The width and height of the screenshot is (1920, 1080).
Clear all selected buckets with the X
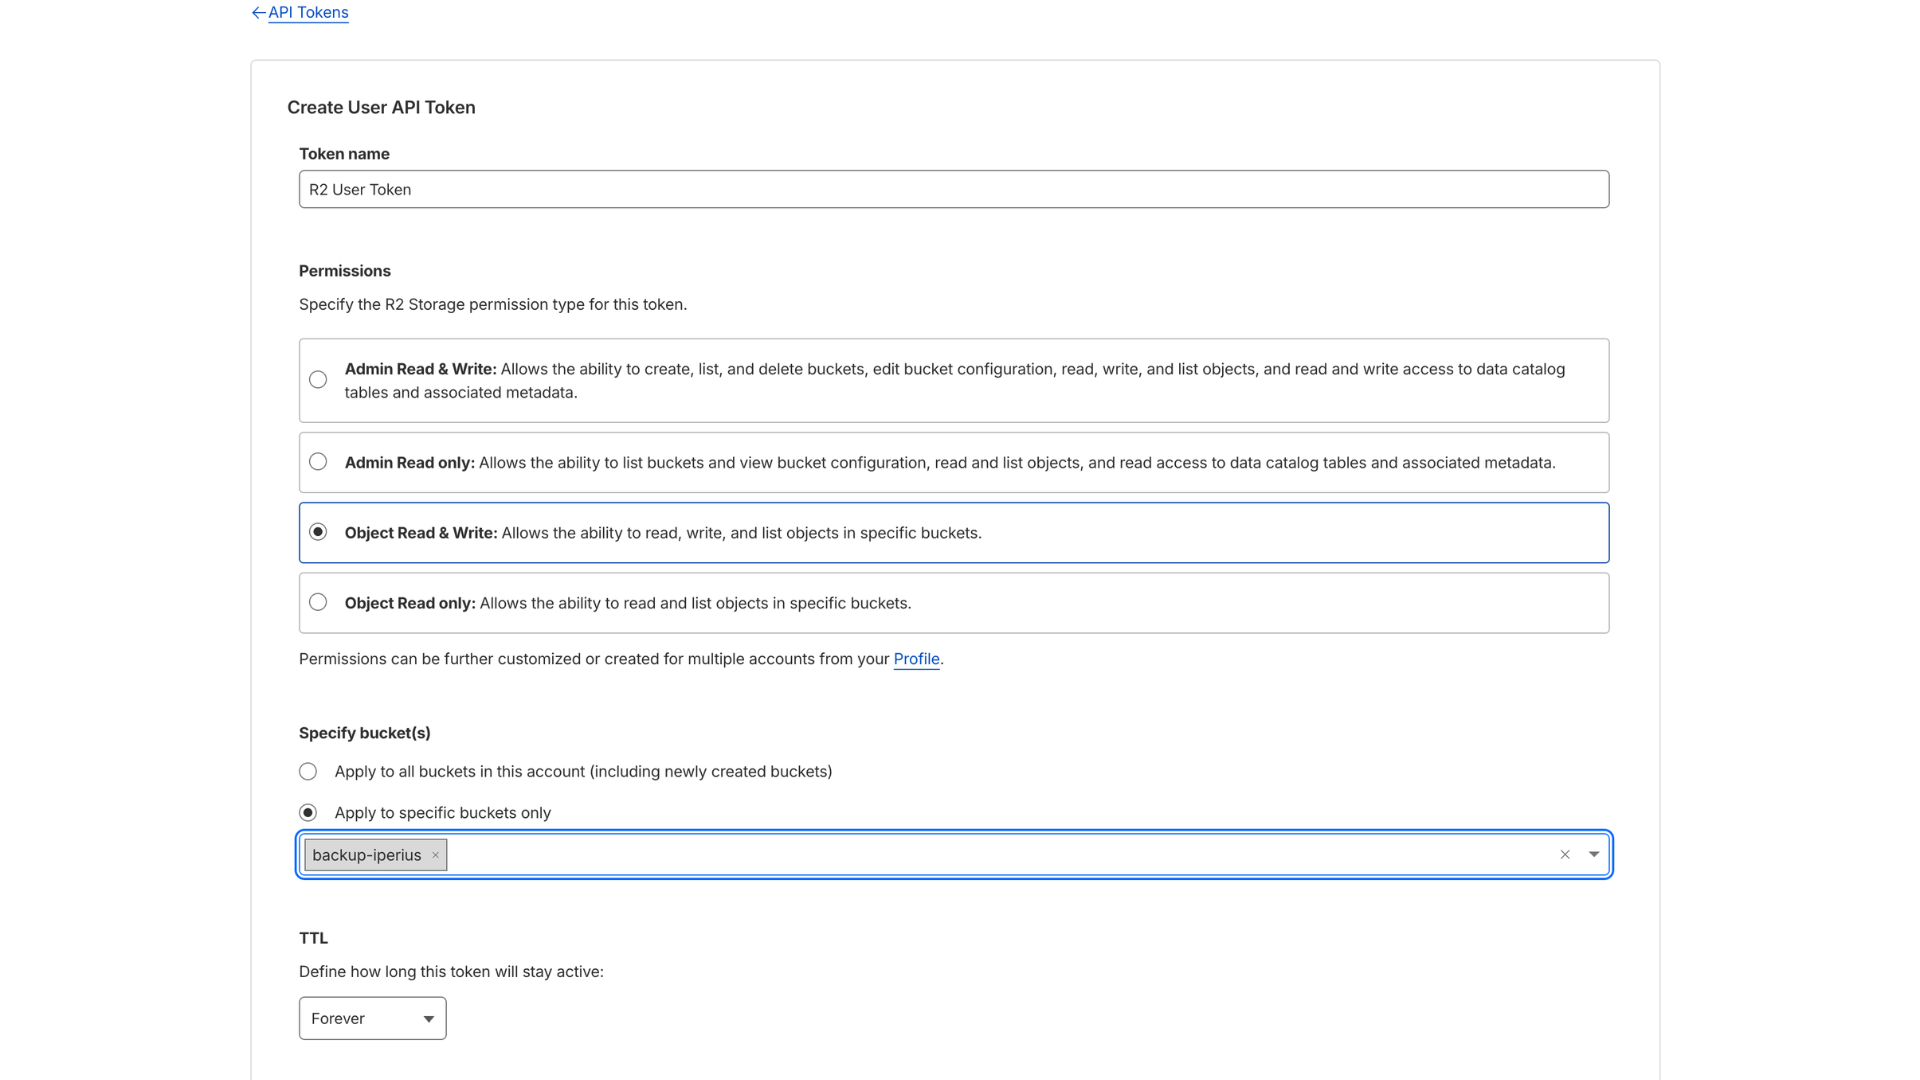[1565, 855]
